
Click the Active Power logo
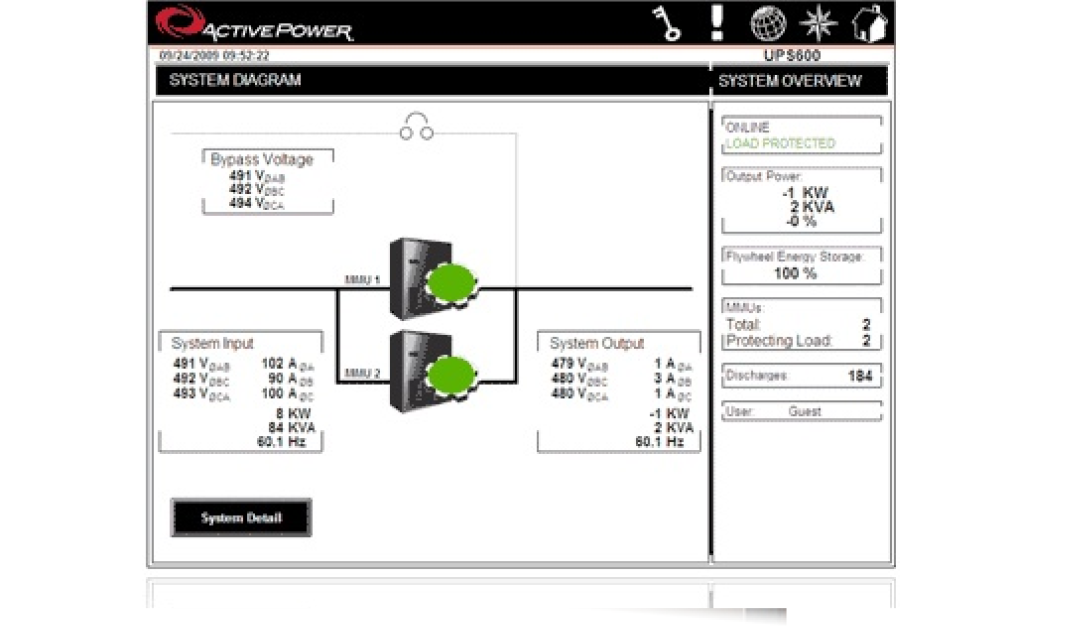(x=255, y=24)
